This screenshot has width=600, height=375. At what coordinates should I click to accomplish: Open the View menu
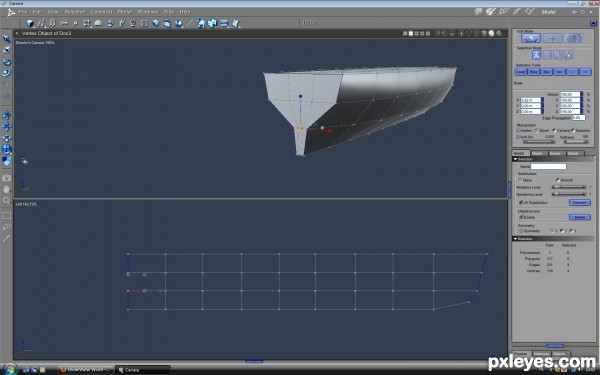coord(53,12)
